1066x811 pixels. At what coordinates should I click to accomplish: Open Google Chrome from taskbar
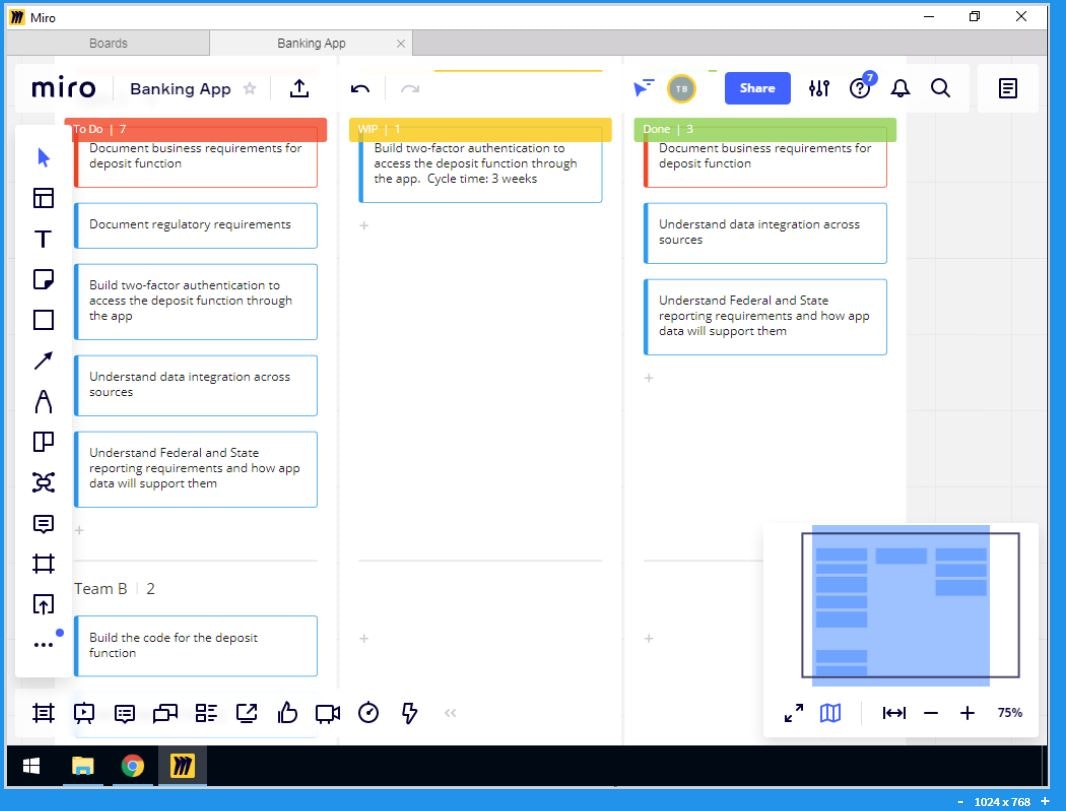point(133,766)
